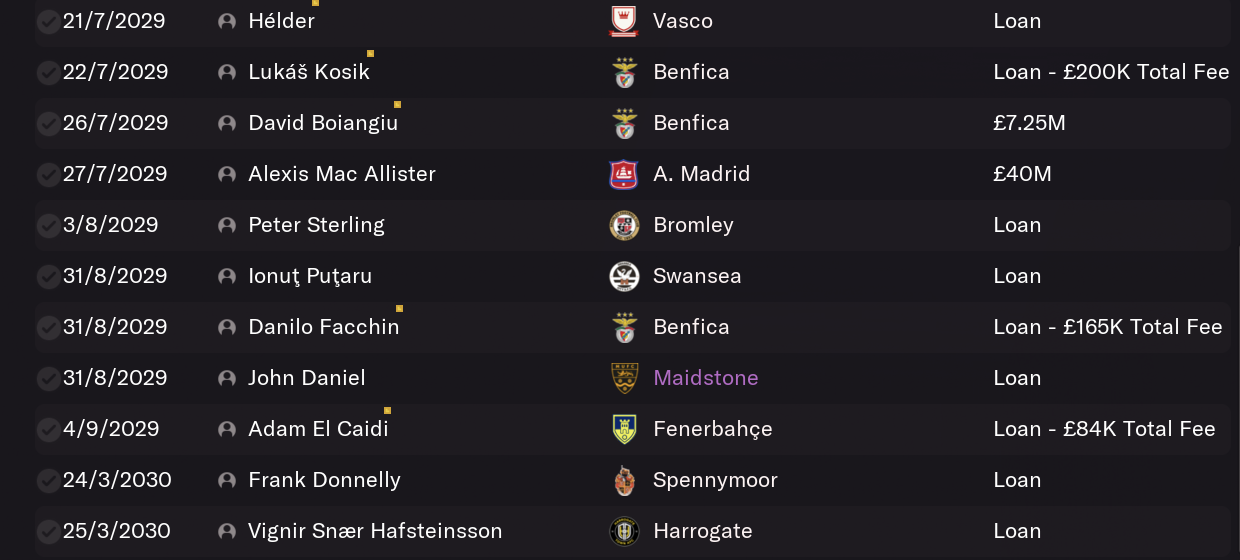Screen dimensions: 1240x560
Task: Click the Fenerbahçe club crest
Action: coord(624,429)
